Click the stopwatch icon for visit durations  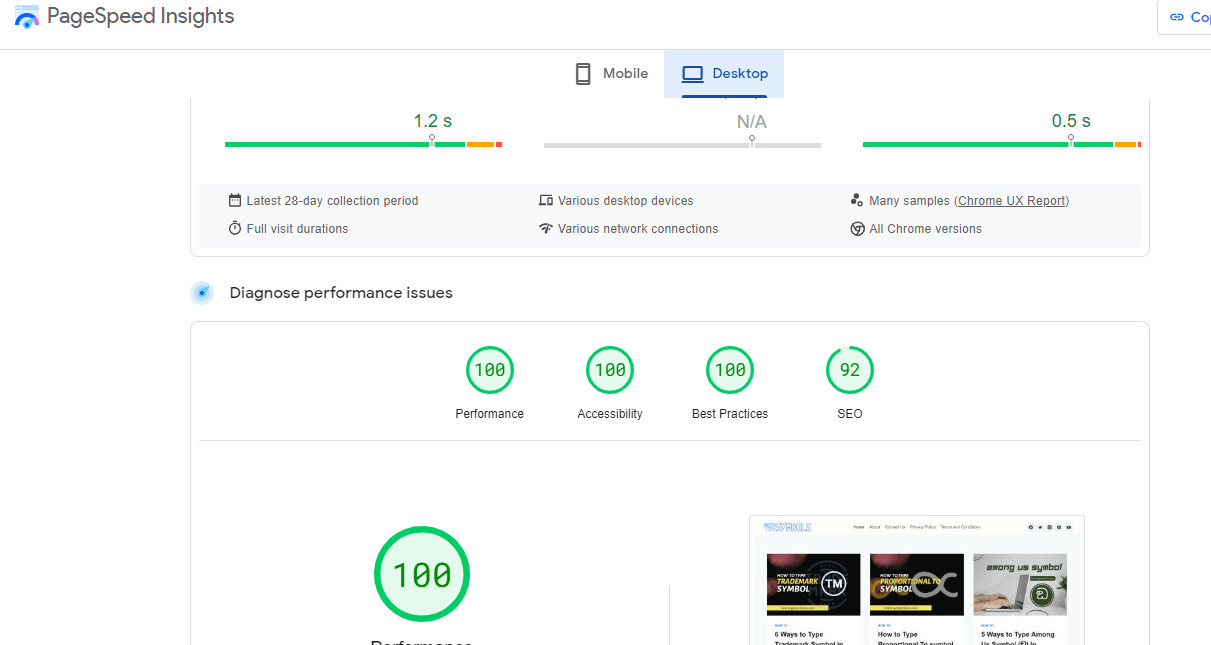point(235,229)
